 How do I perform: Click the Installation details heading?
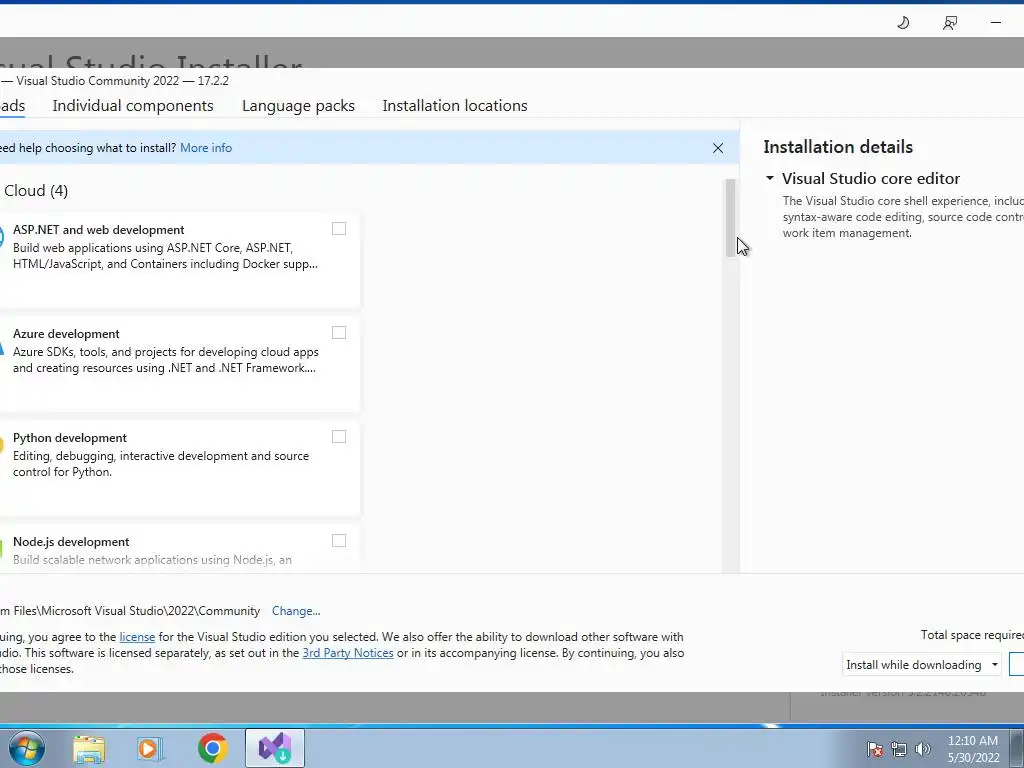[x=838, y=147]
